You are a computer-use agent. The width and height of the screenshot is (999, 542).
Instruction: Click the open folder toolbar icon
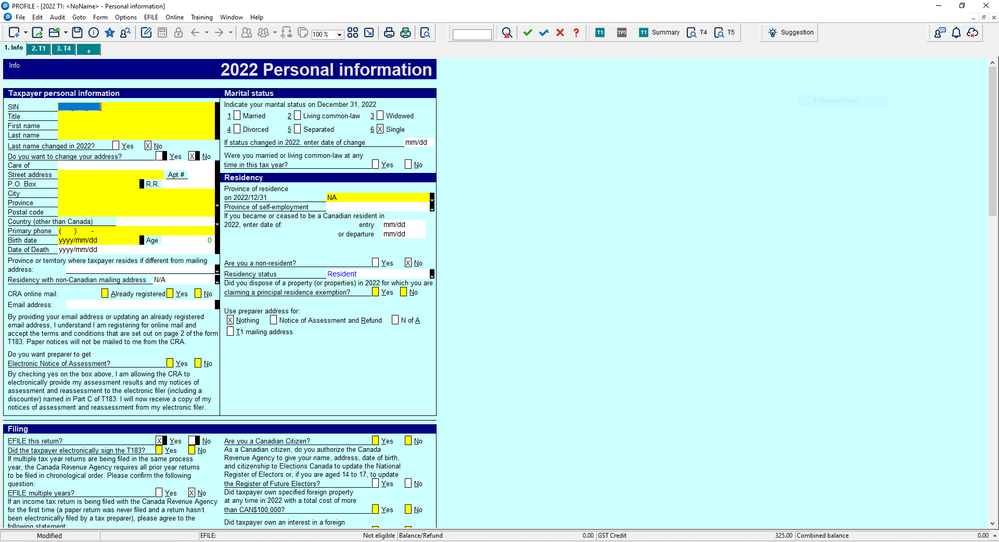(54, 32)
